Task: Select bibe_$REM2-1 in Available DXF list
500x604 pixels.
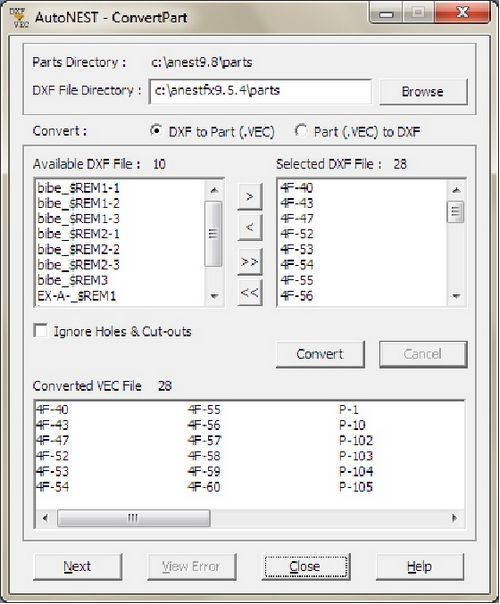Action: [x=79, y=234]
